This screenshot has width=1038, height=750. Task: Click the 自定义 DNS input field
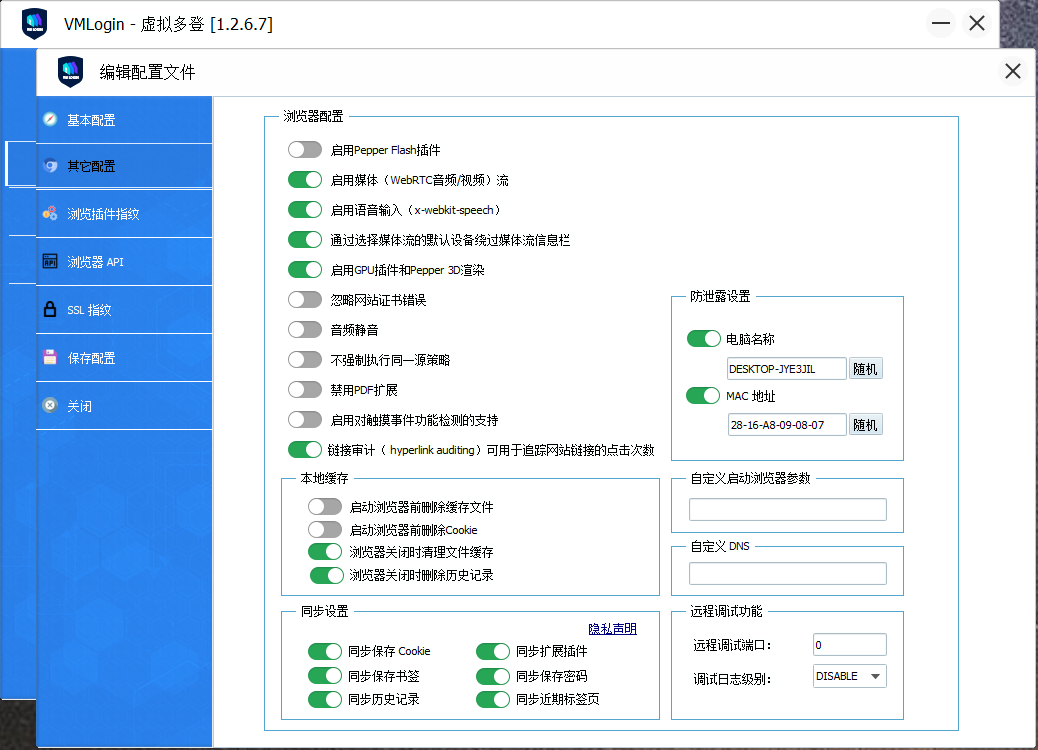(788, 573)
